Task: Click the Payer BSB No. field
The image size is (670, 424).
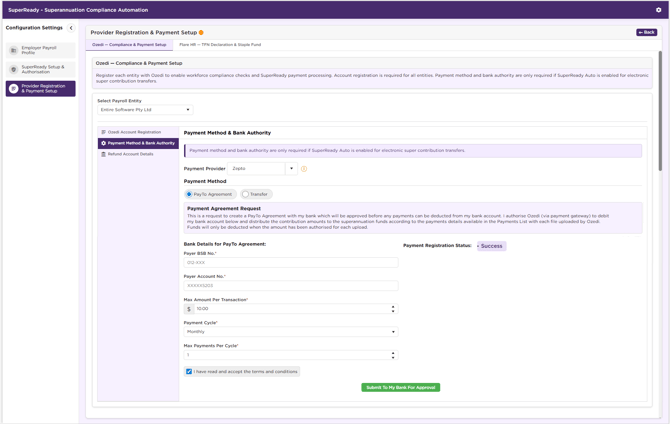Action: [291, 262]
